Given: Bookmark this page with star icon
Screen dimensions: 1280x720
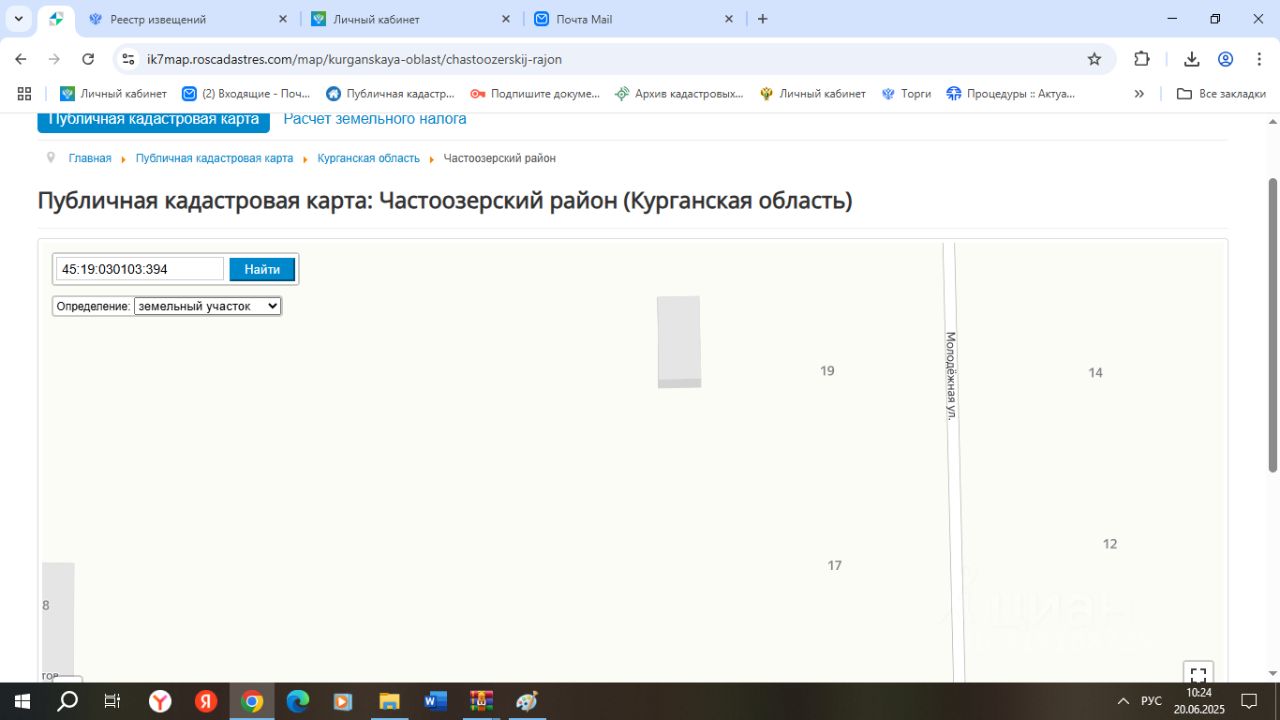Looking at the screenshot, I should 1094,59.
